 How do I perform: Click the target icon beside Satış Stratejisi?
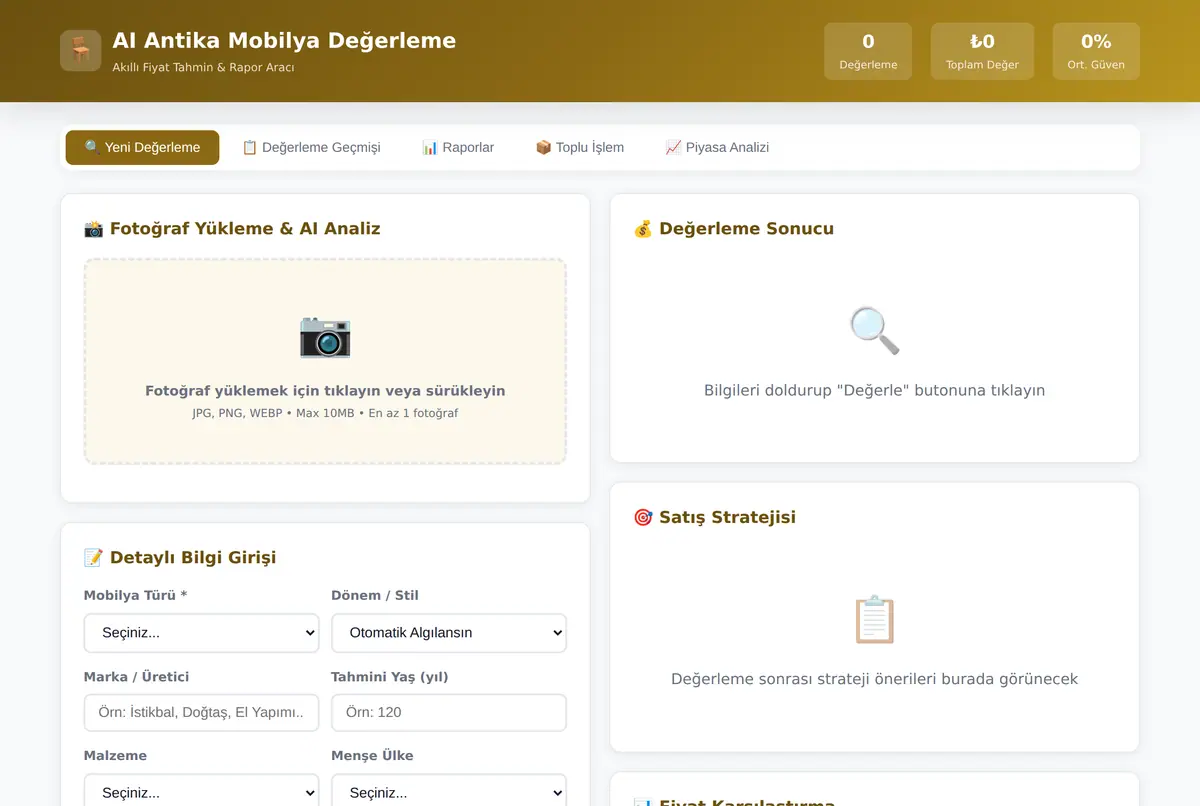click(643, 518)
